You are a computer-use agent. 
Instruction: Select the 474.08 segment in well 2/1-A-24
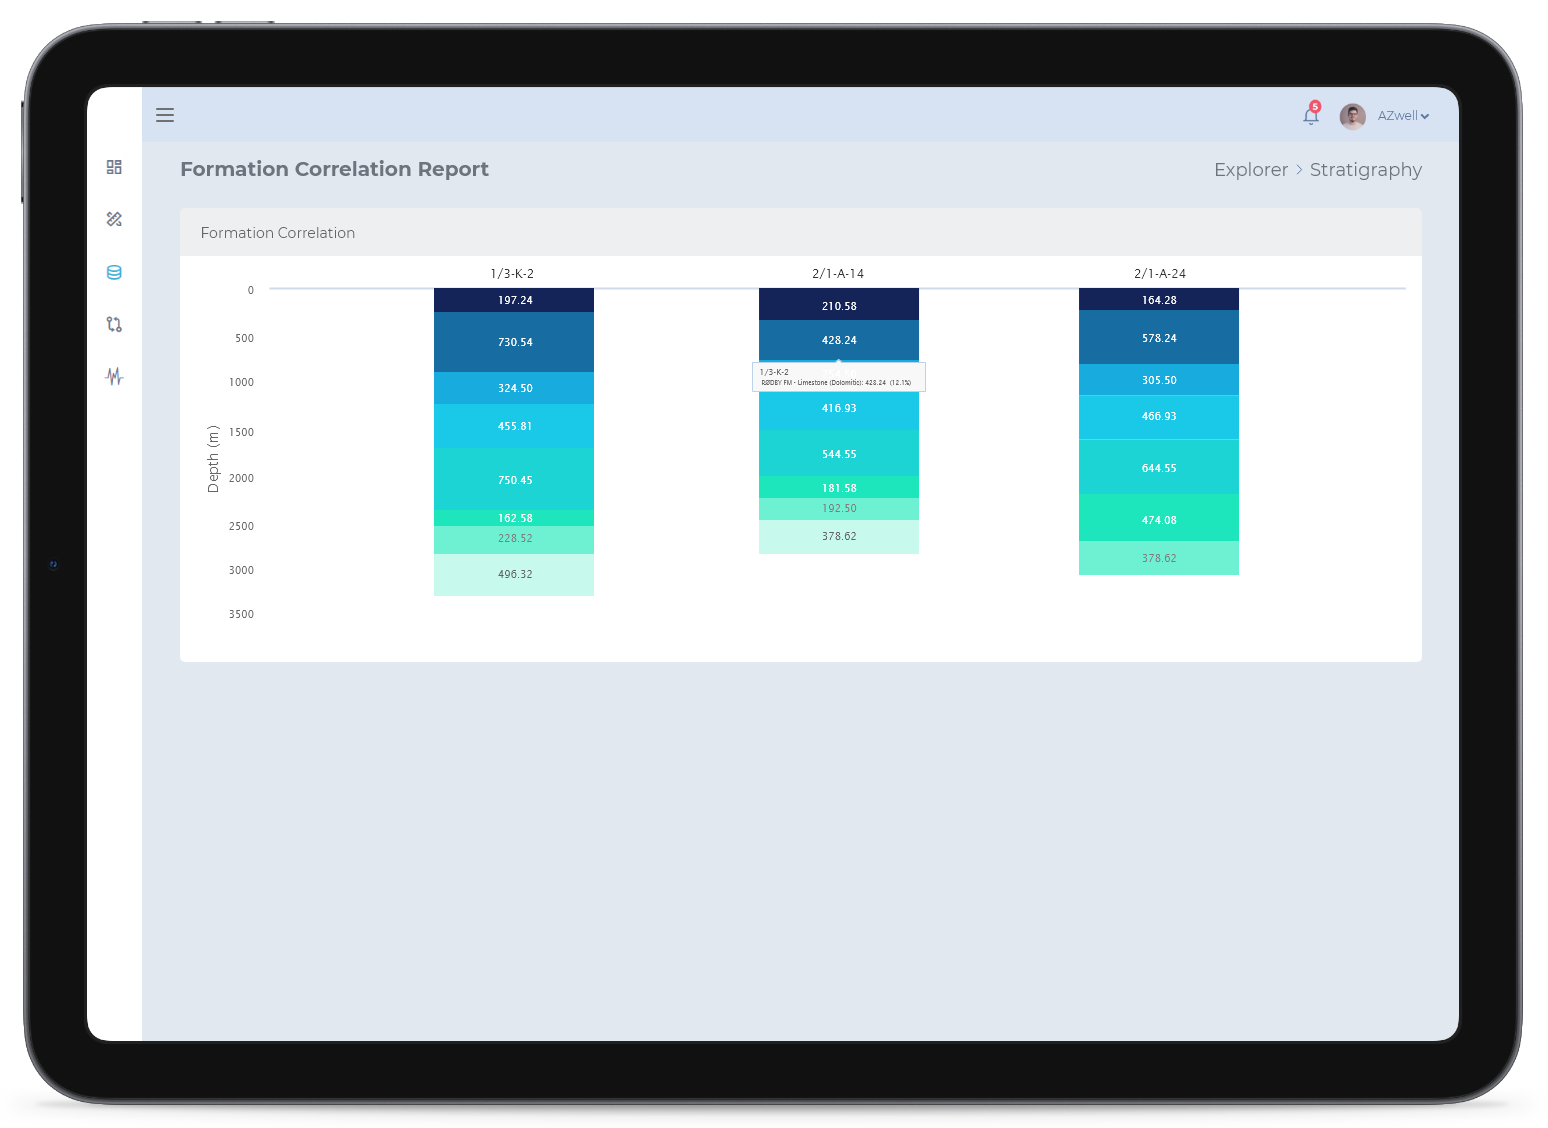pyautogui.click(x=1158, y=519)
